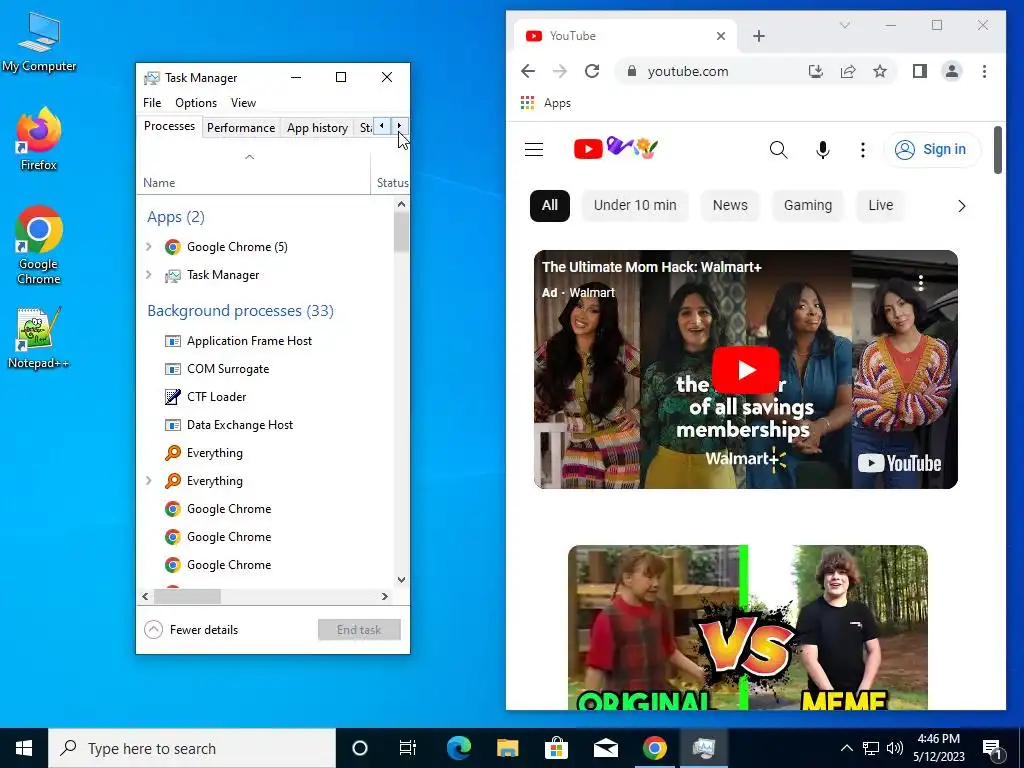The image size is (1024, 768).
Task: Show hidden system tray icons chevron
Action: (x=846, y=748)
